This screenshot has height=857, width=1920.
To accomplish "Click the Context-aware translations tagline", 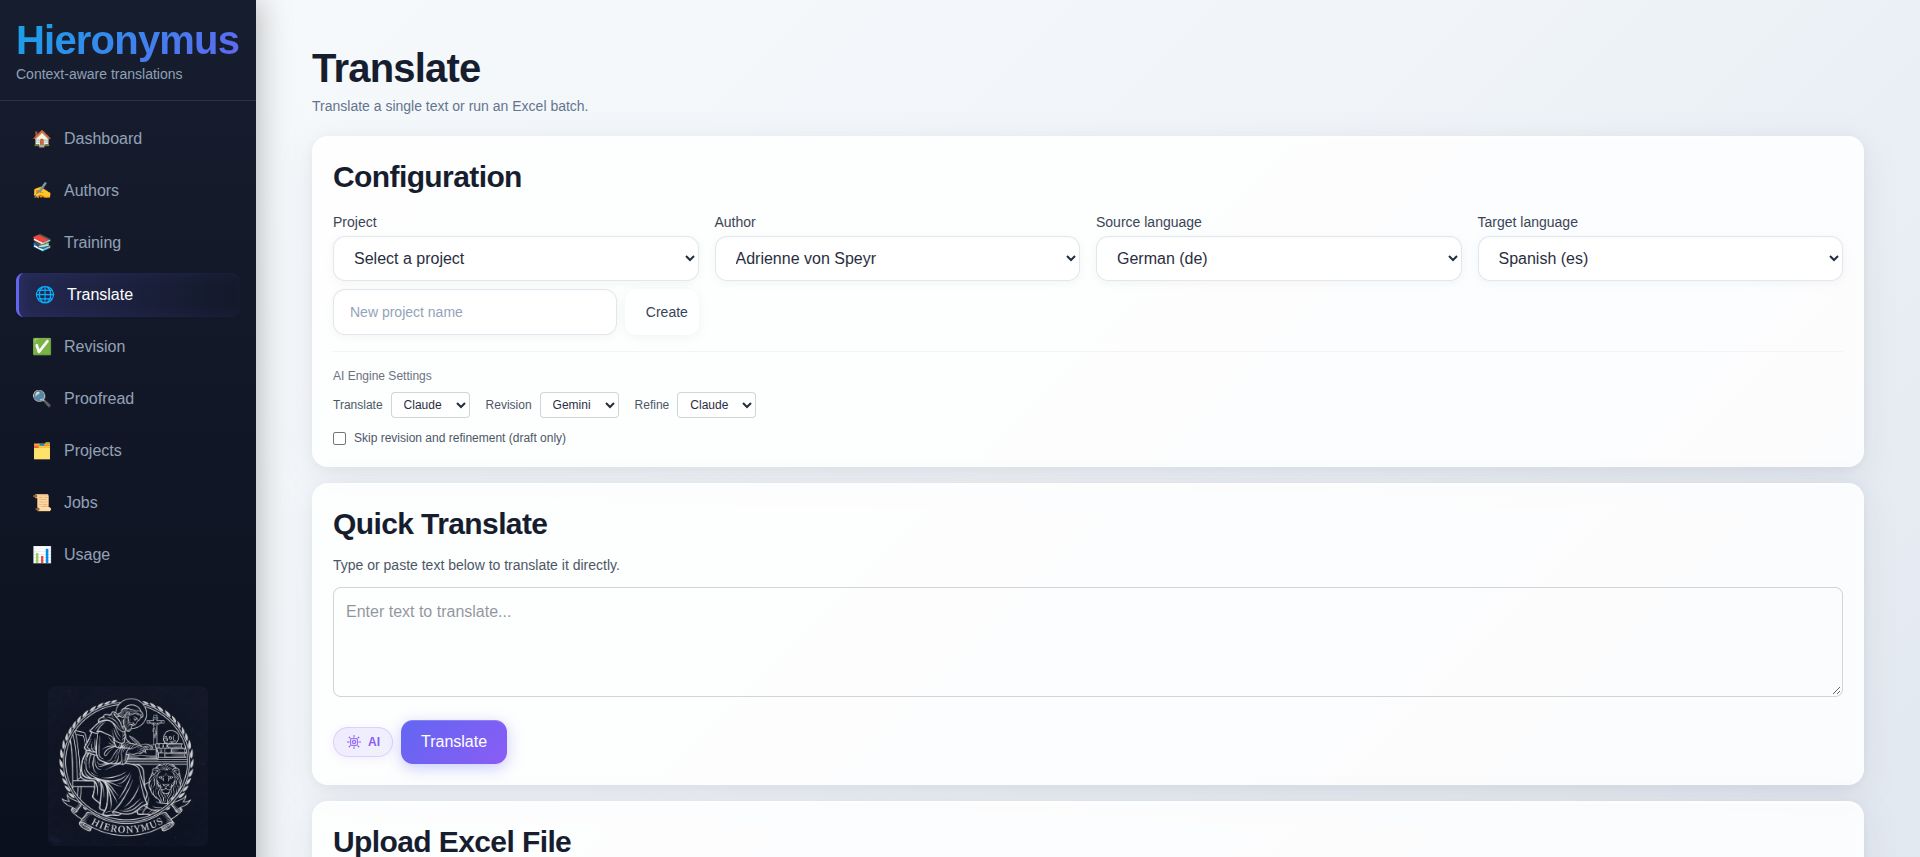I will 99,74.
